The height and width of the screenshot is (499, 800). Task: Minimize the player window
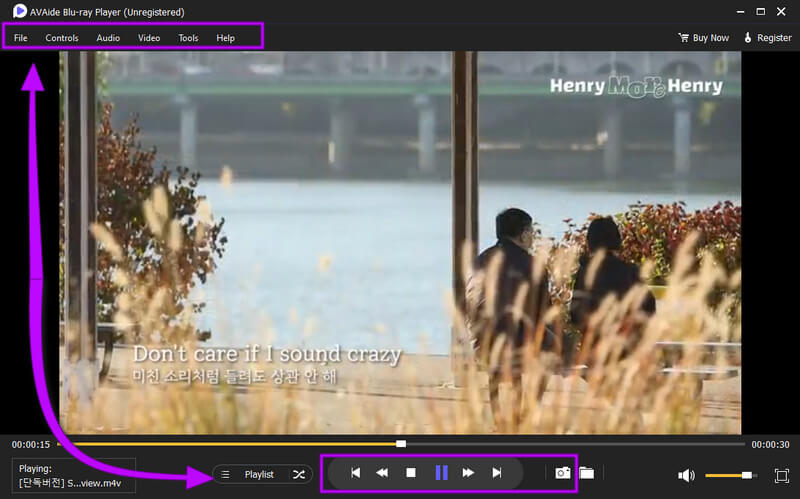pos(740,12)
